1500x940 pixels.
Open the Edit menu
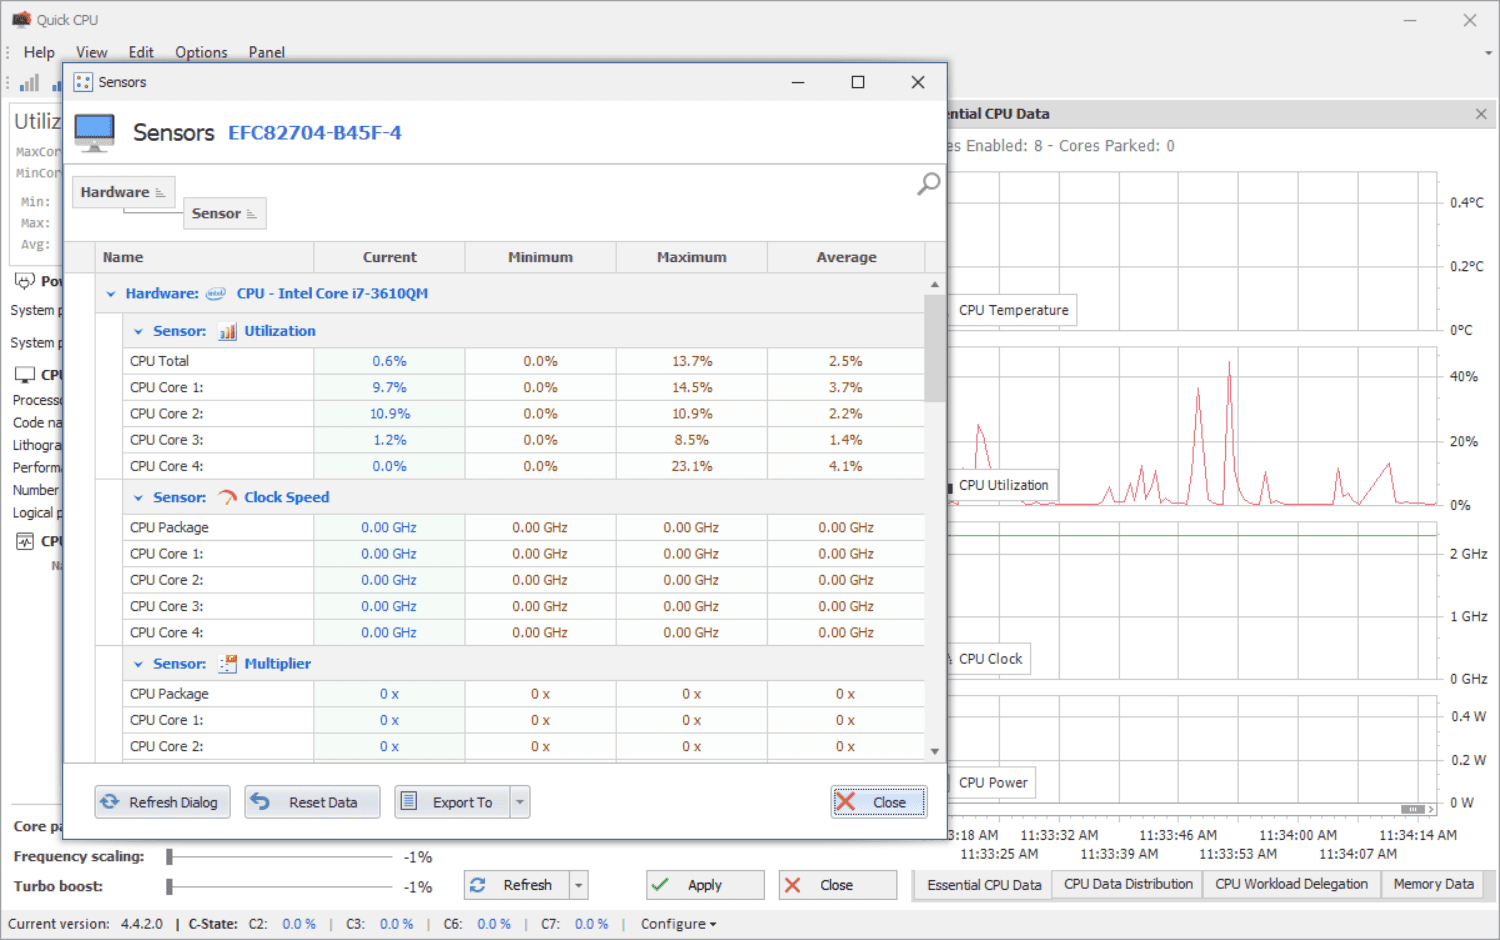(x=141, y=52)
